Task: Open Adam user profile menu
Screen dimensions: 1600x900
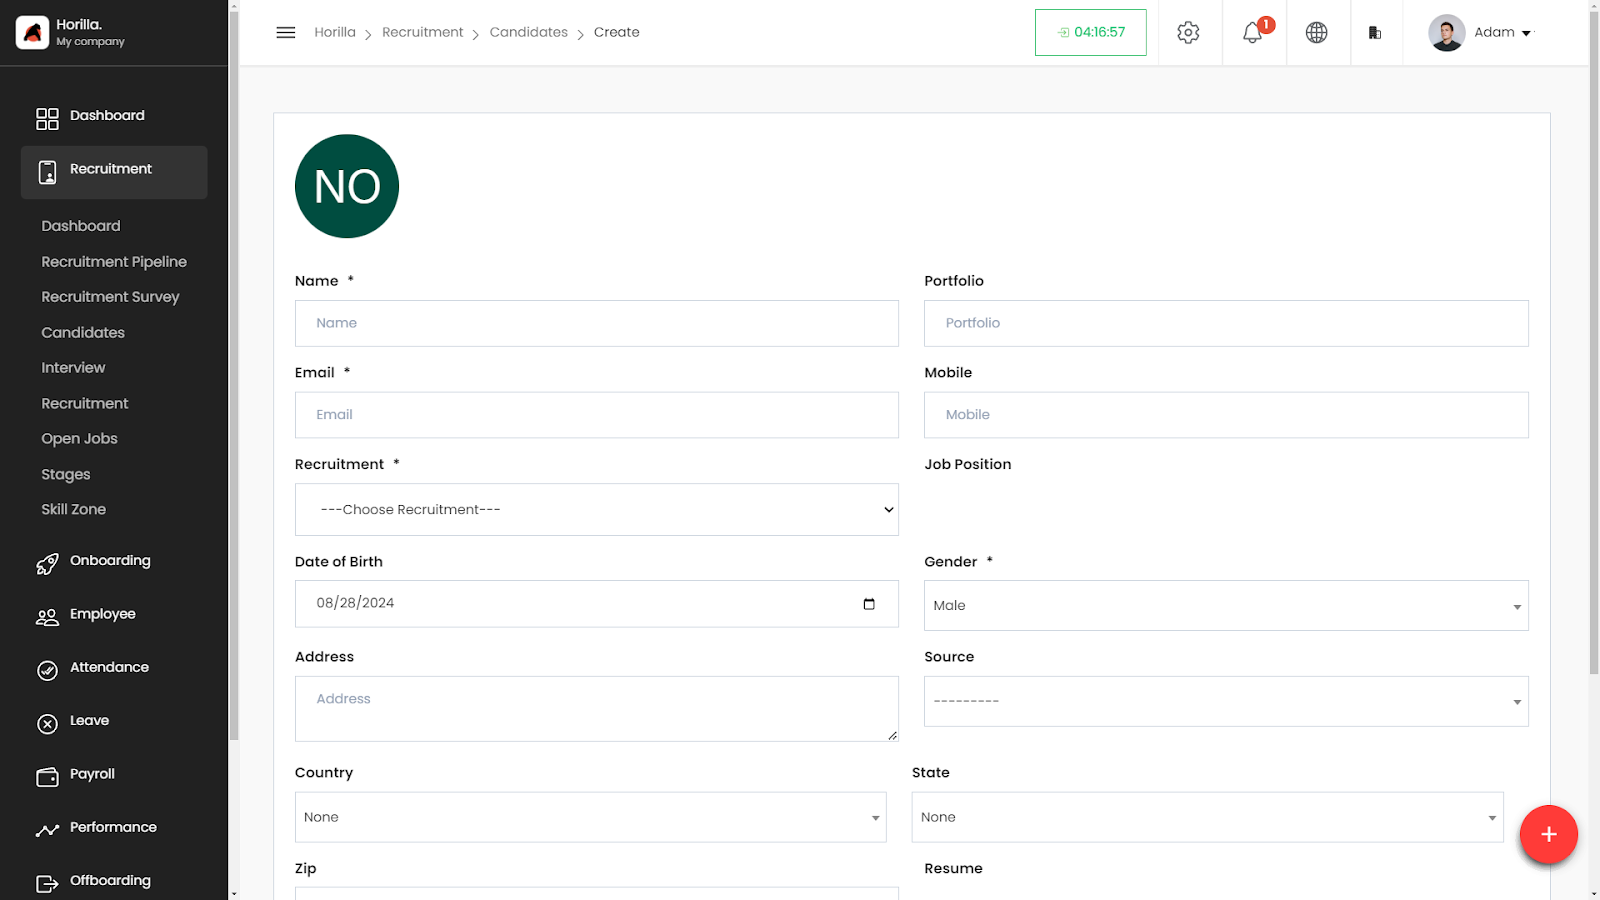Action: (x=1480, y=33)
